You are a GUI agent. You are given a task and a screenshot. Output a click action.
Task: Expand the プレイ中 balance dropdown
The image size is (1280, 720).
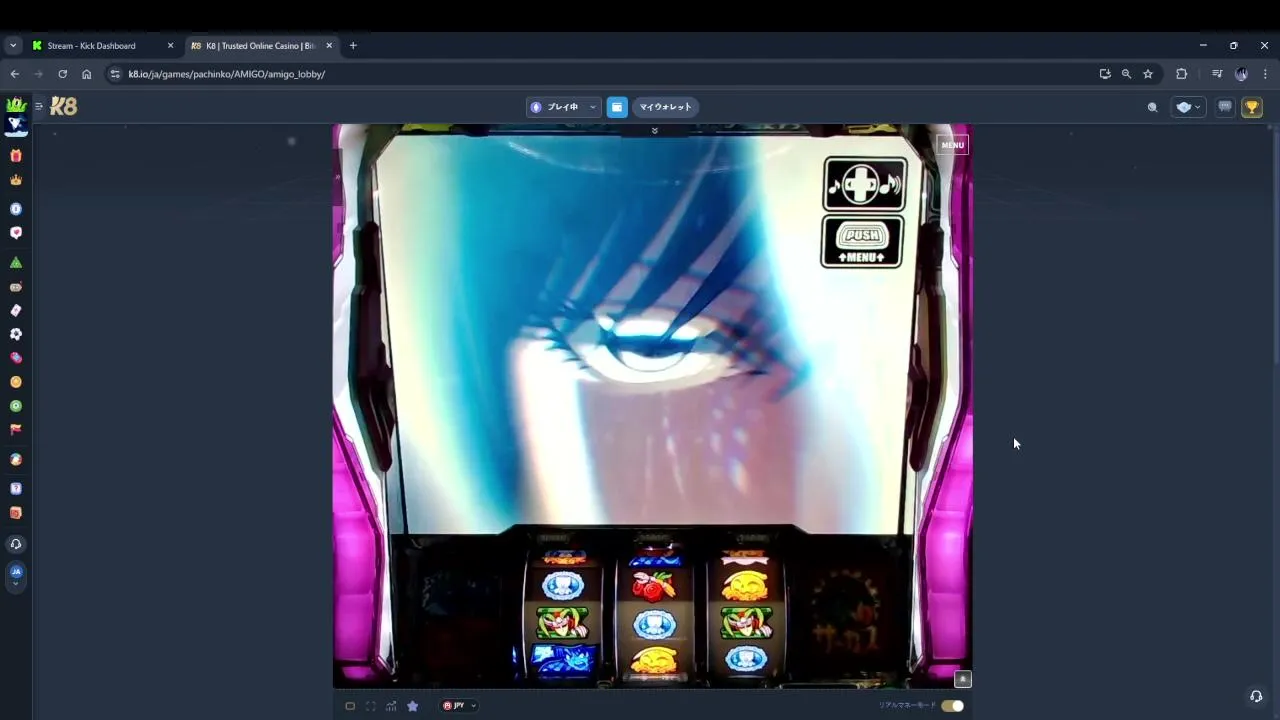click(x=564, y=107)
